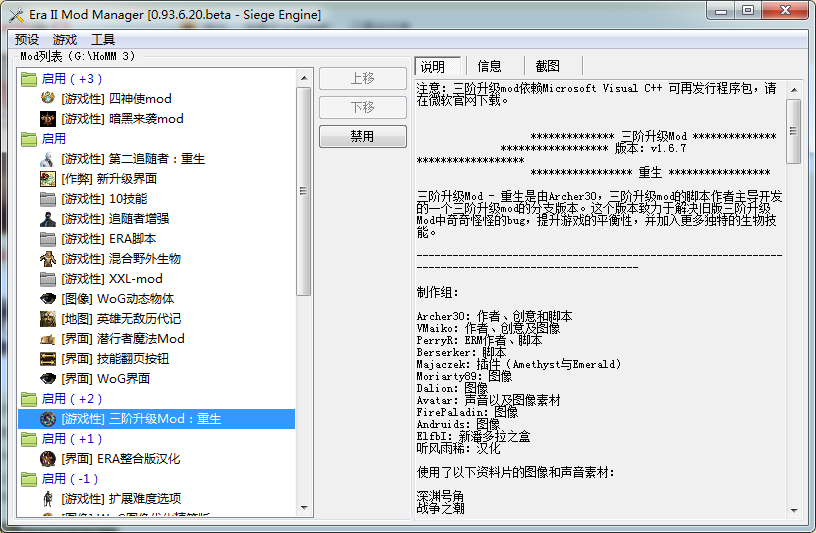This screenshot has height=533, width=816.
Task: Click the 暗黑来袭mod icon
Action: point(48,119)
